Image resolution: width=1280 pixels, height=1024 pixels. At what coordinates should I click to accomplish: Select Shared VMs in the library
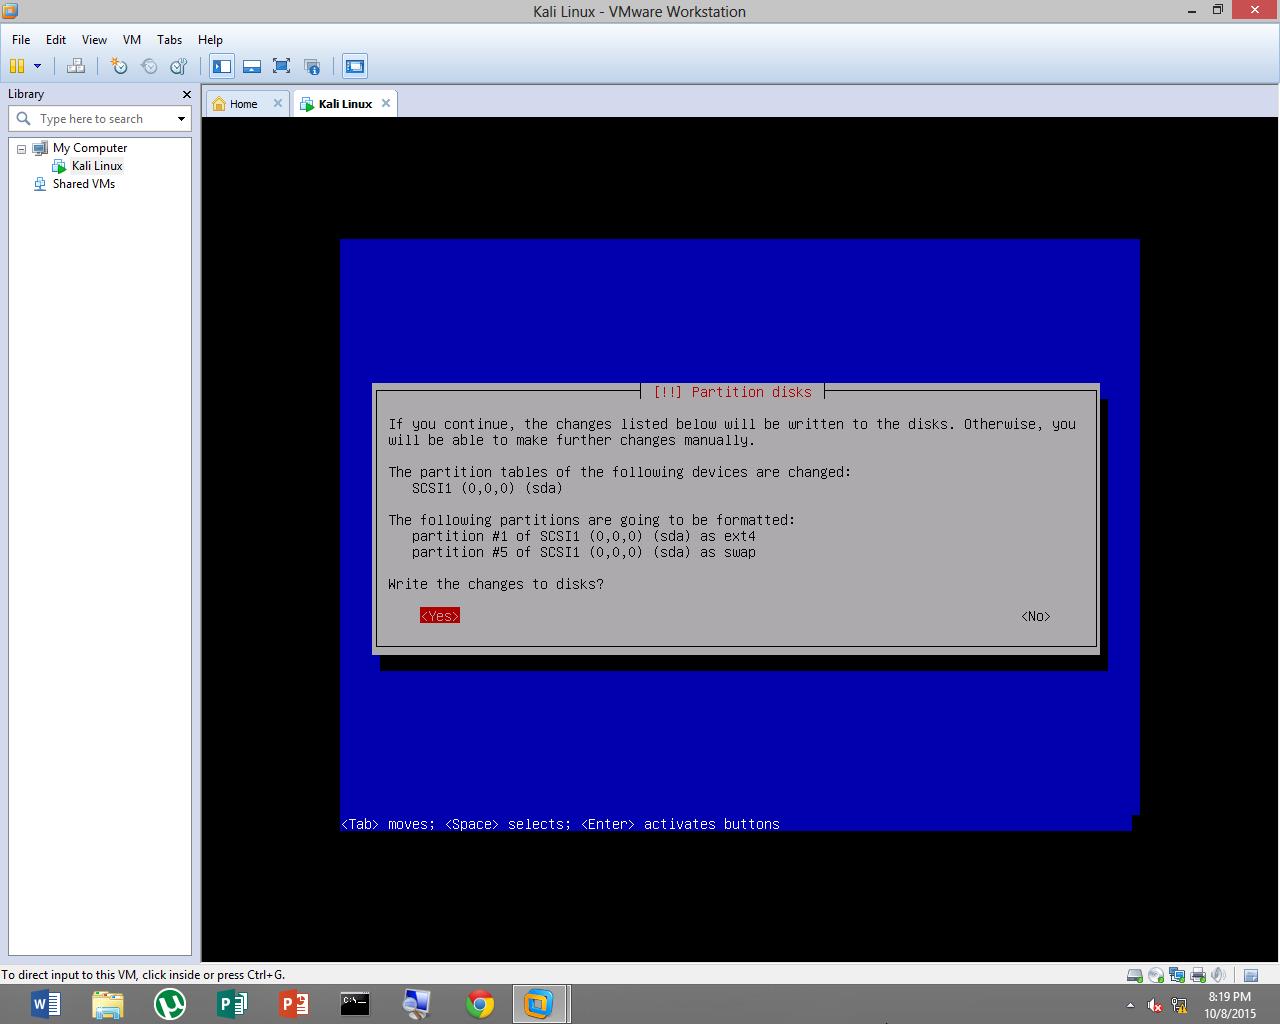(84, 184)
